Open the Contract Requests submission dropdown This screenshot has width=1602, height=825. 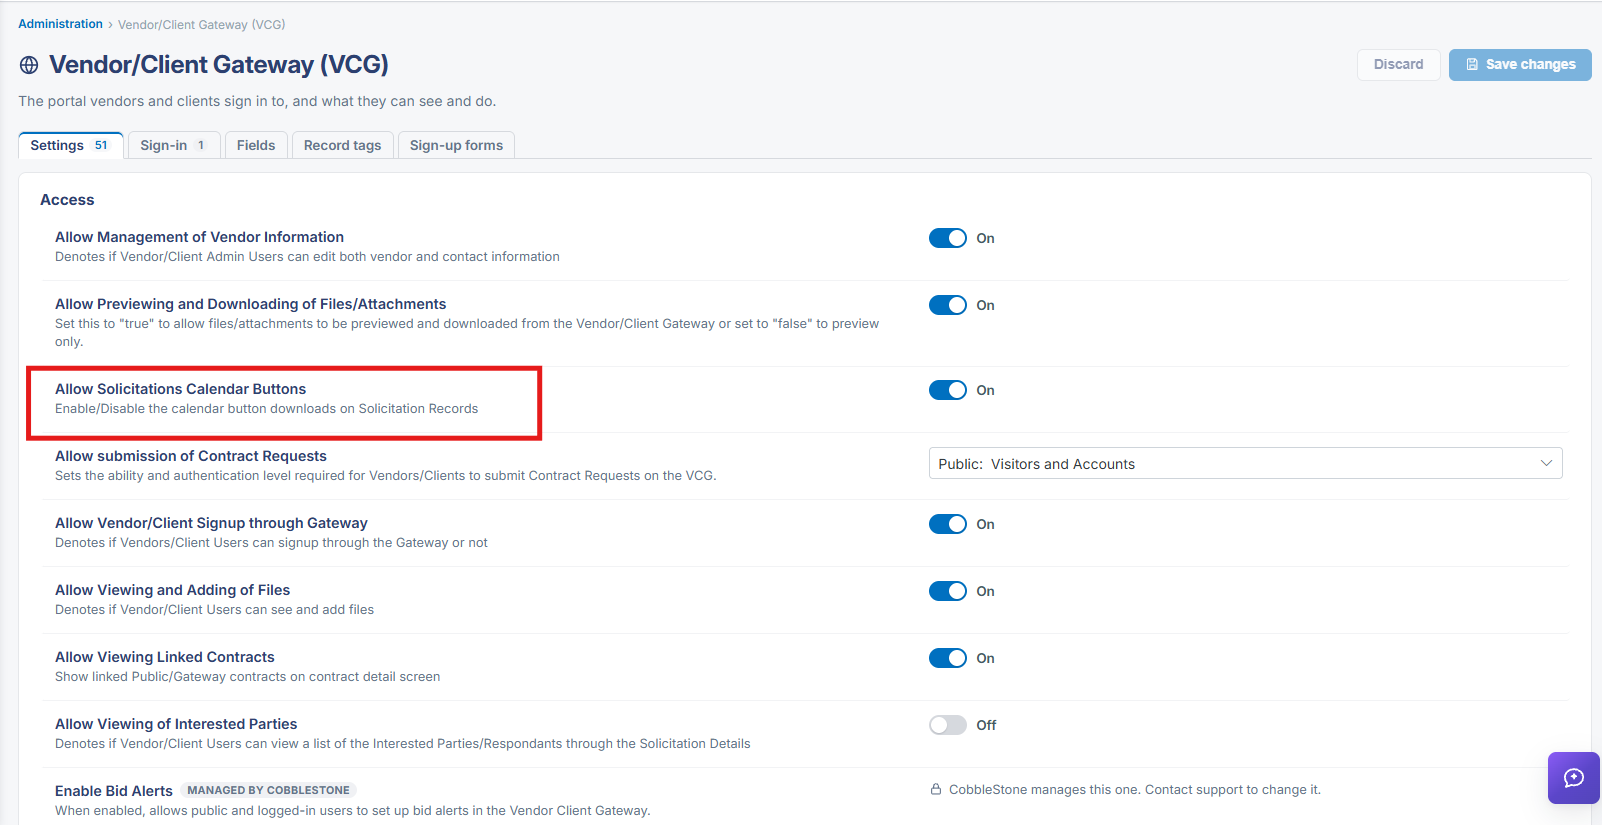(1245, 463)
